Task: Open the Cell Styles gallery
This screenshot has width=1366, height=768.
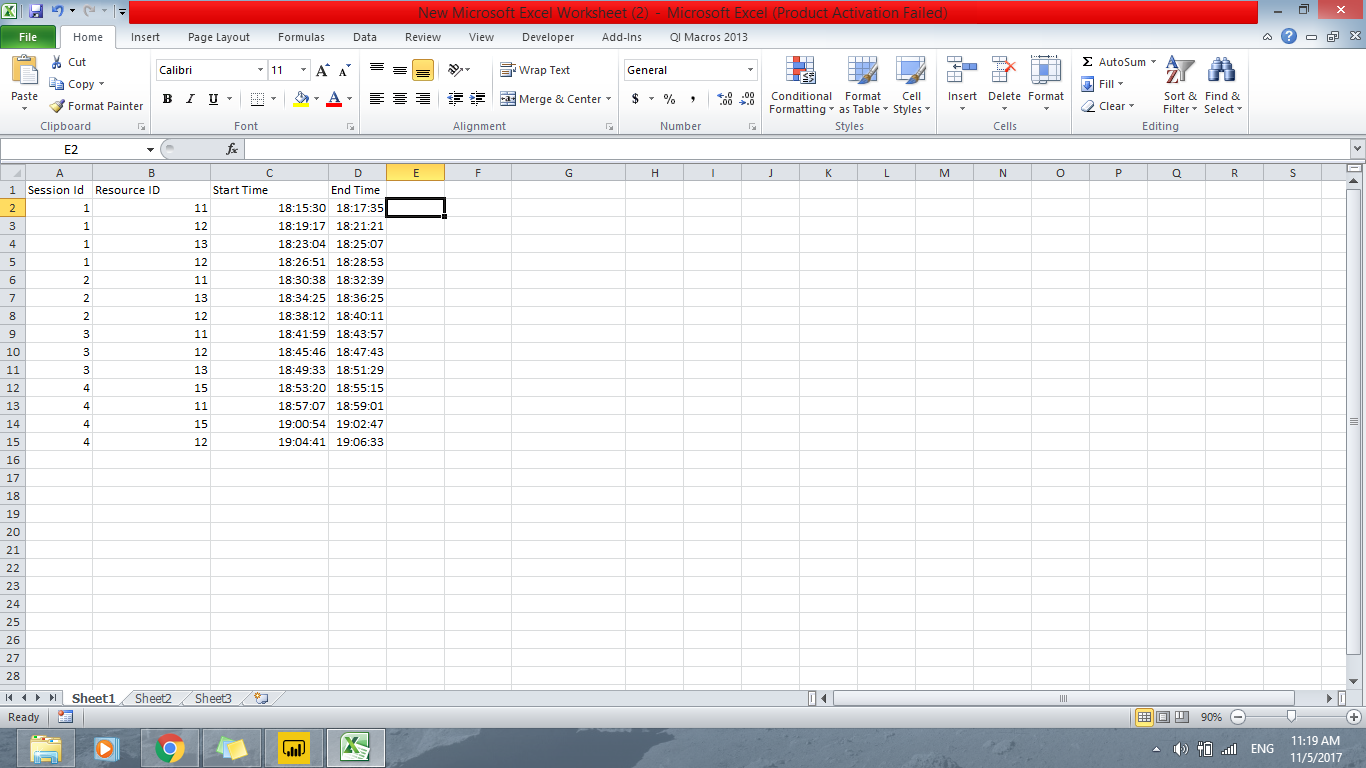Action: [911, 86]
